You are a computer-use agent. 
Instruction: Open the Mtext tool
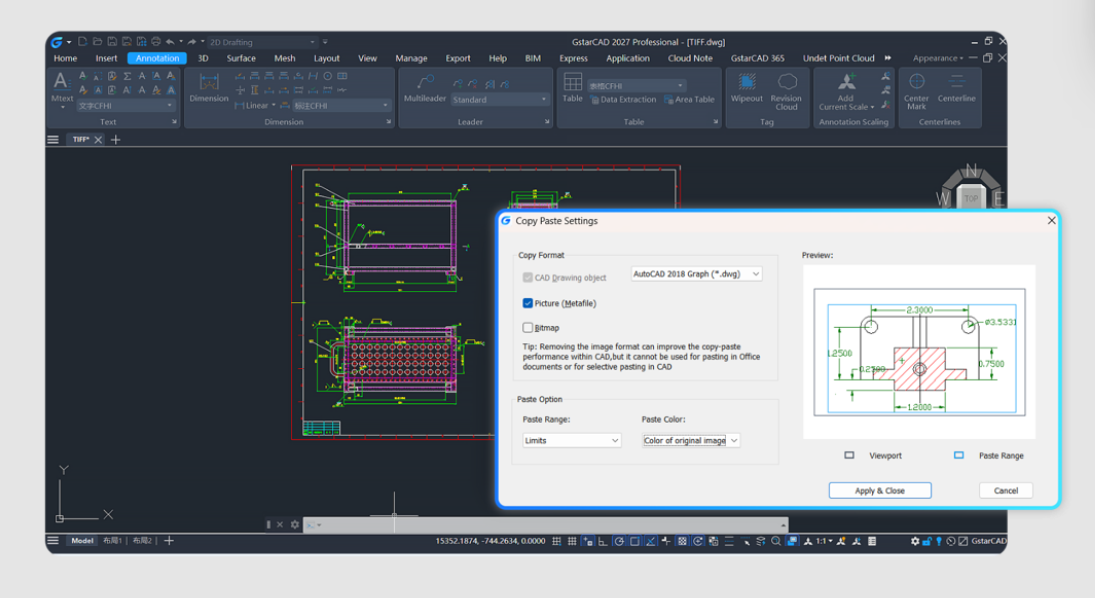pos(61,89)
